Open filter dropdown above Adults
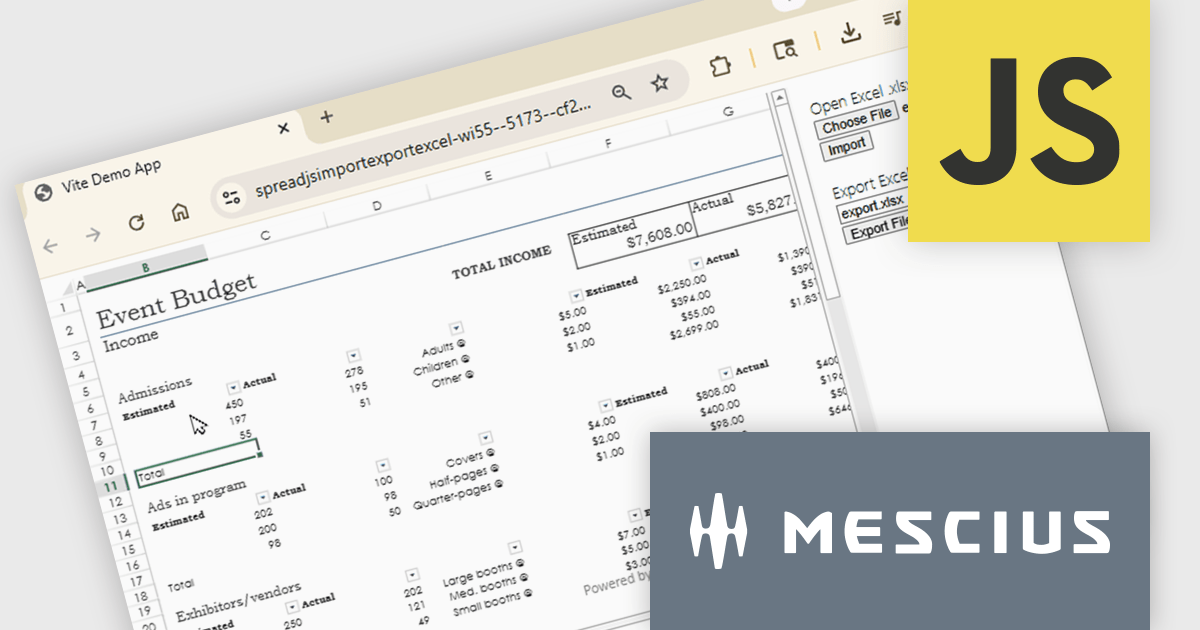Screen dimensions: 1200x630 456,328
